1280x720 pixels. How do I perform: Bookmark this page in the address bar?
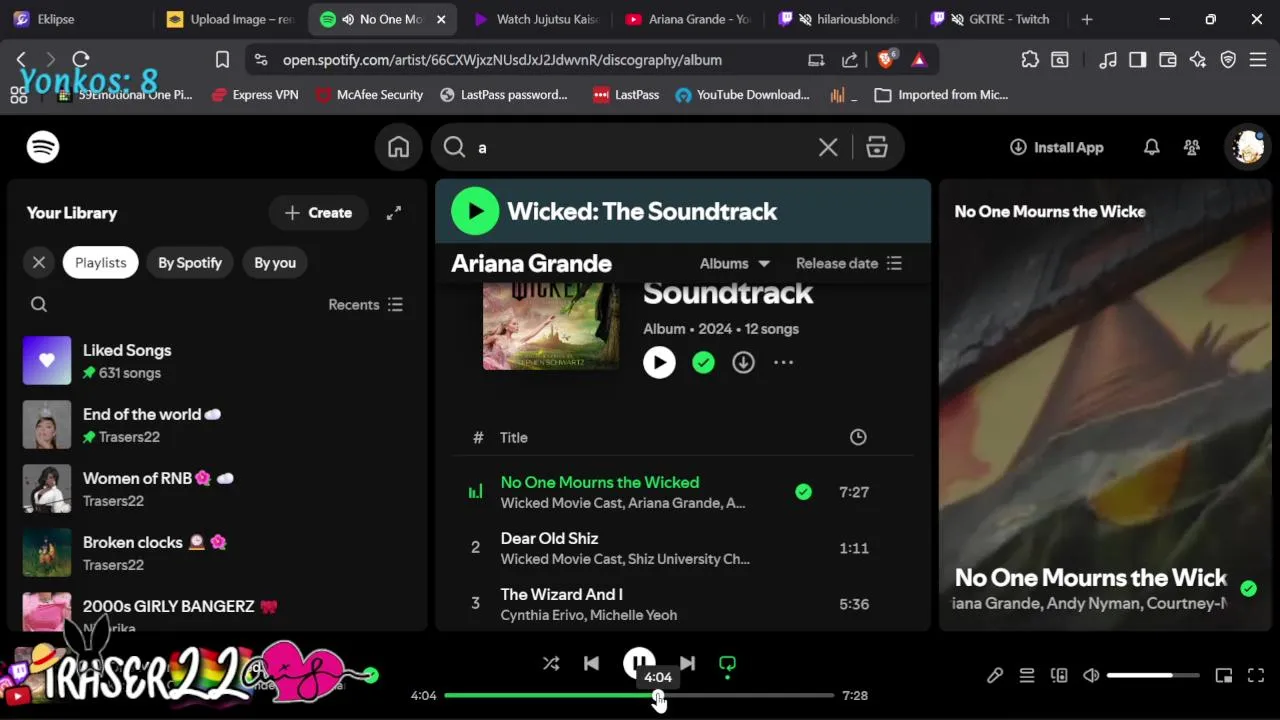pos(222,60)
